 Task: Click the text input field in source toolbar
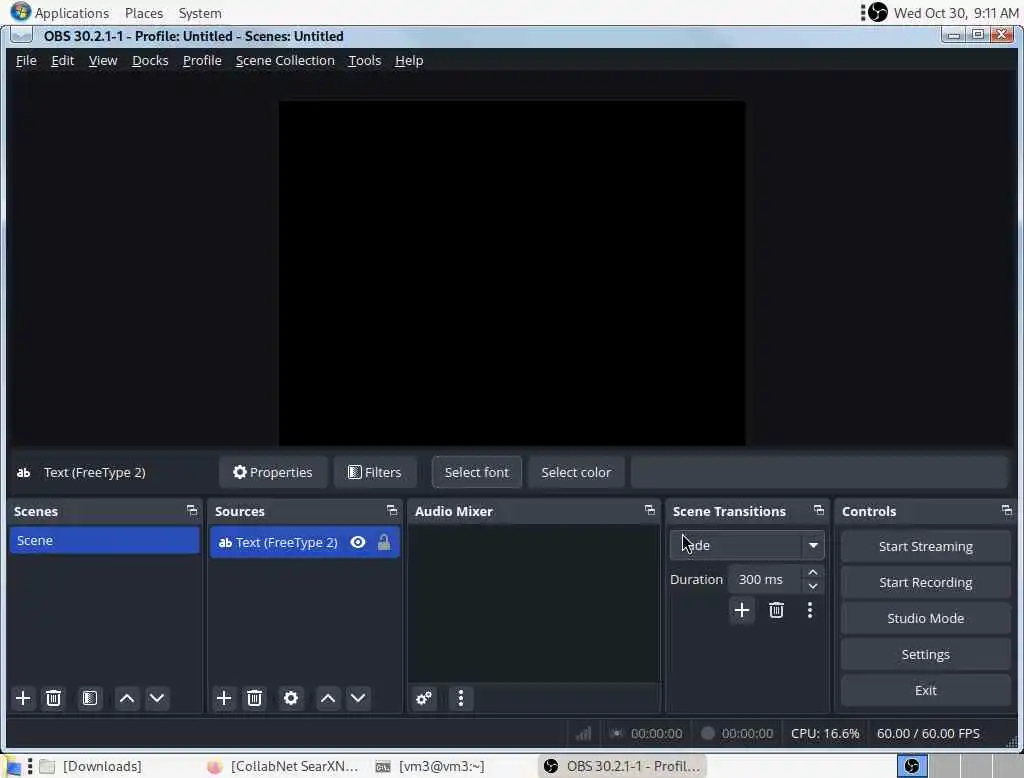[x=820, y=472]
